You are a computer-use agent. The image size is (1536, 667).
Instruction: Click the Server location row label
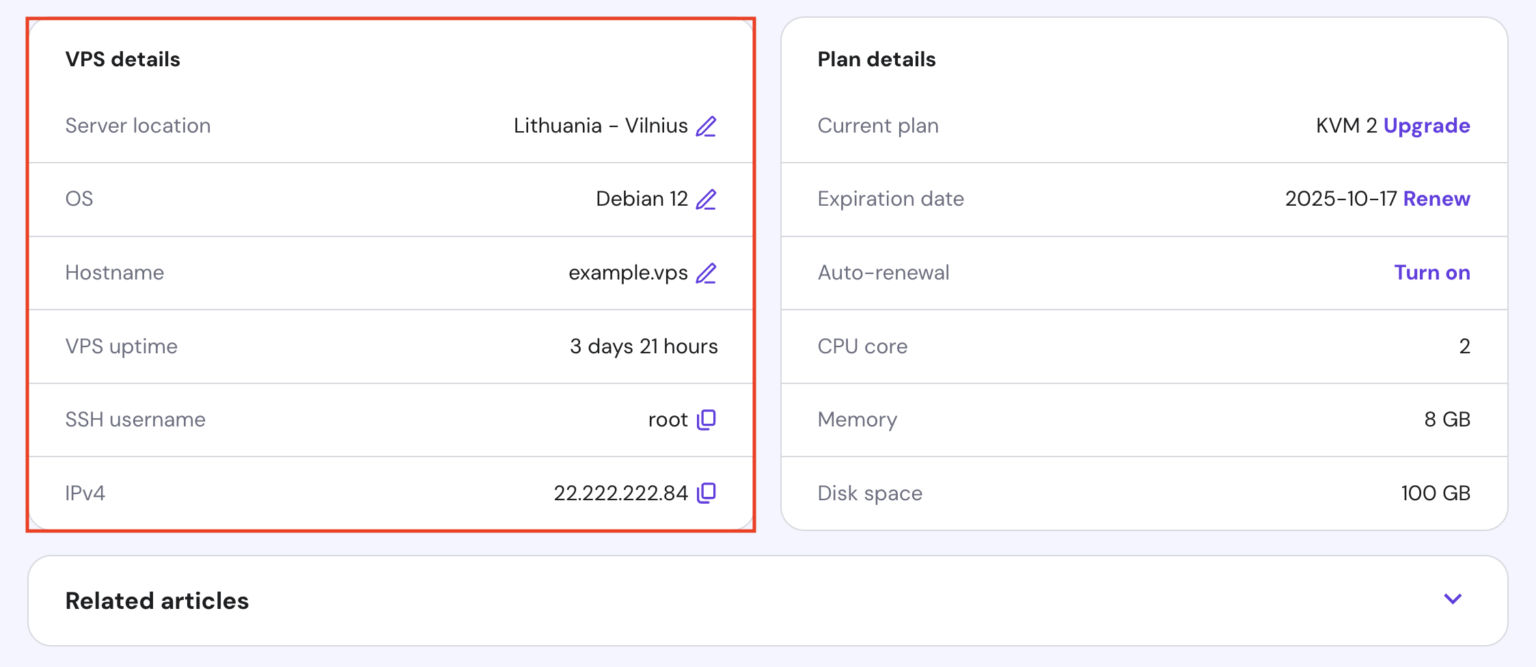click(138, 126)
